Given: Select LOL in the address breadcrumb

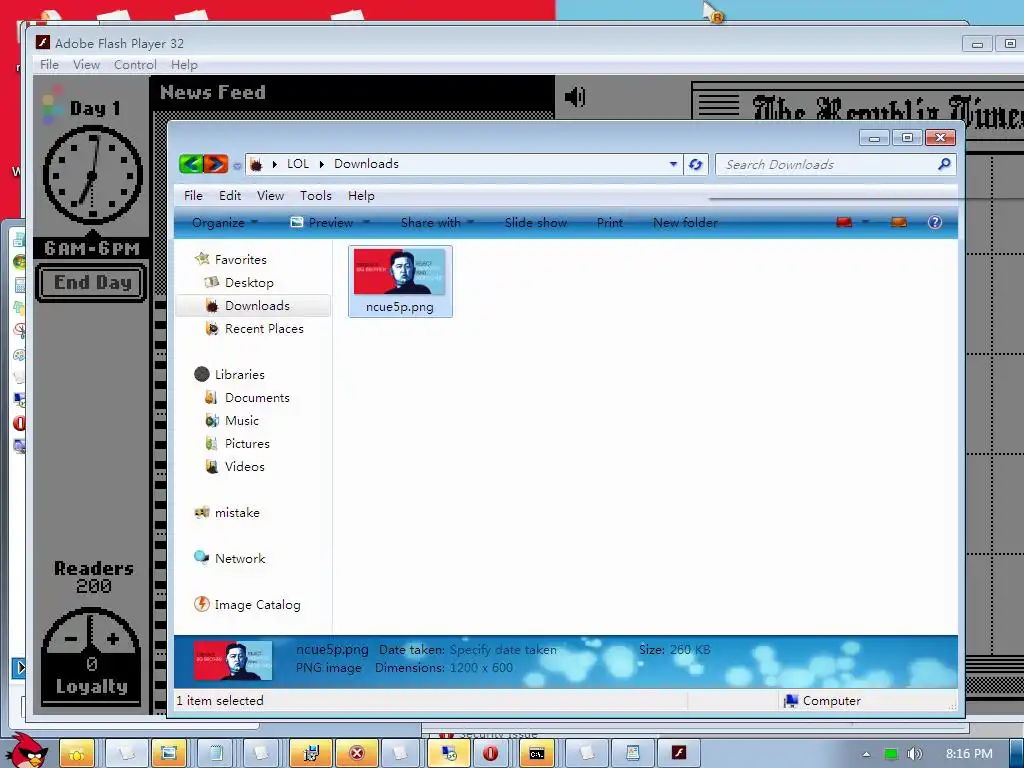Looking at the screenshot, I should coord(298,164).
